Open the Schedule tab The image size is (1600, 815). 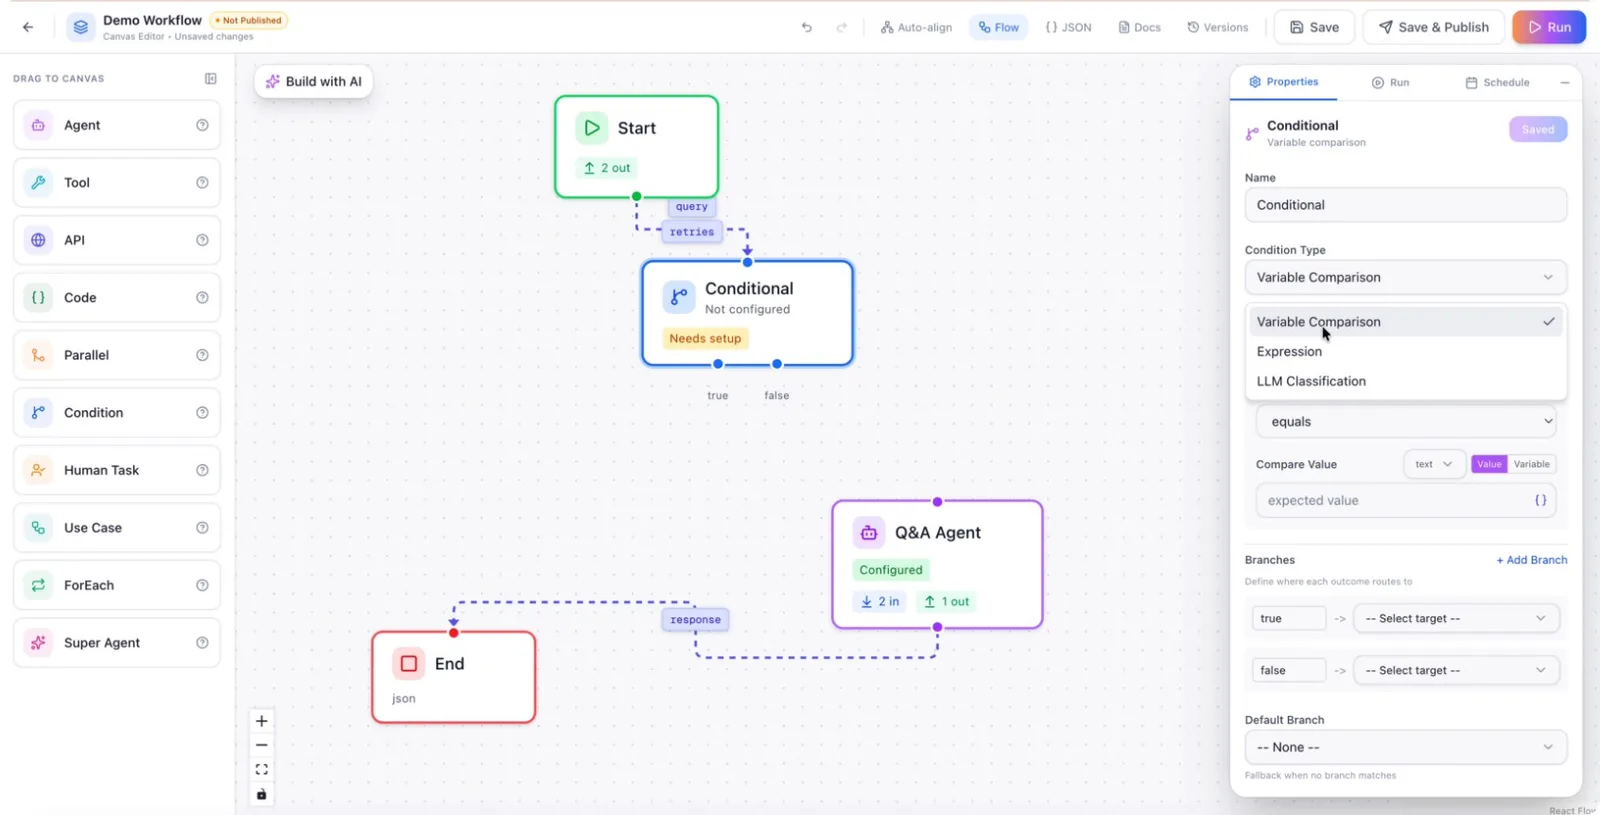coord(1497,83)
